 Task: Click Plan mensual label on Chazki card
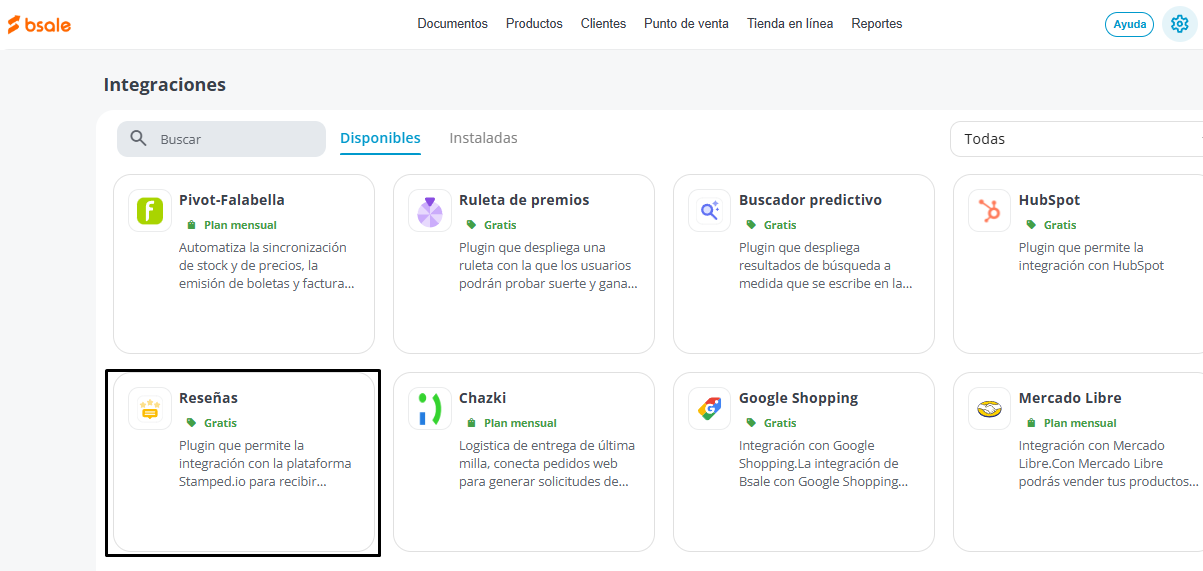[520, 423]
